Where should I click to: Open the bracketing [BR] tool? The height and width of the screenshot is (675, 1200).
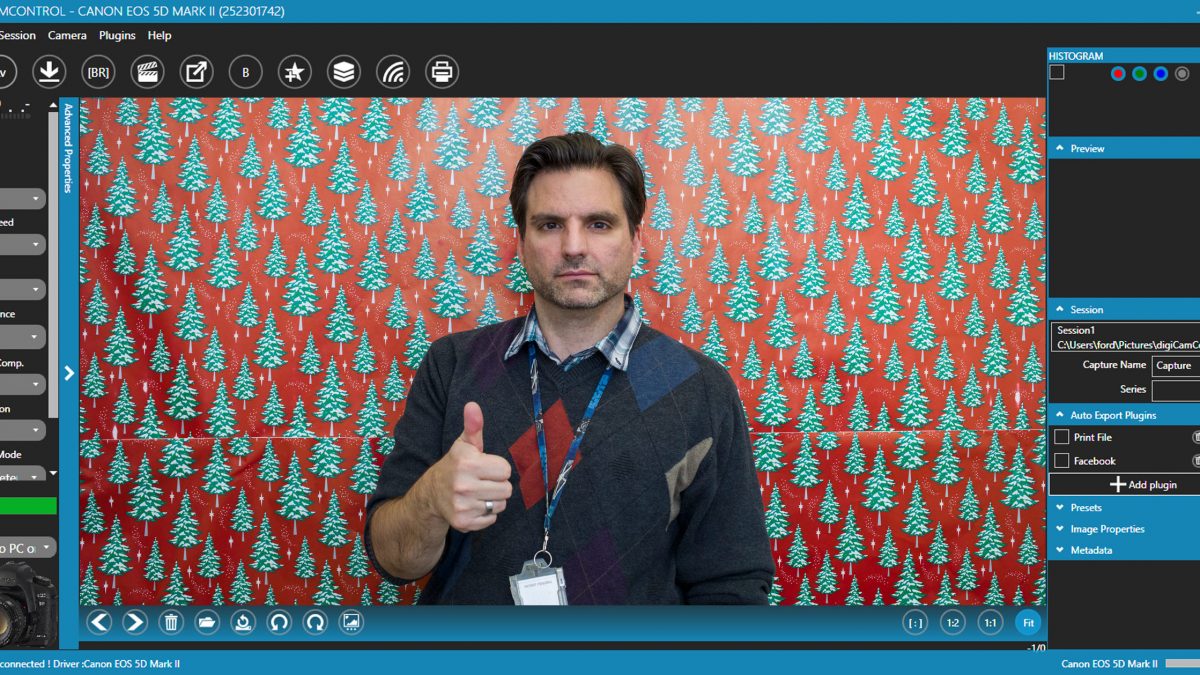tap(98, 72)
